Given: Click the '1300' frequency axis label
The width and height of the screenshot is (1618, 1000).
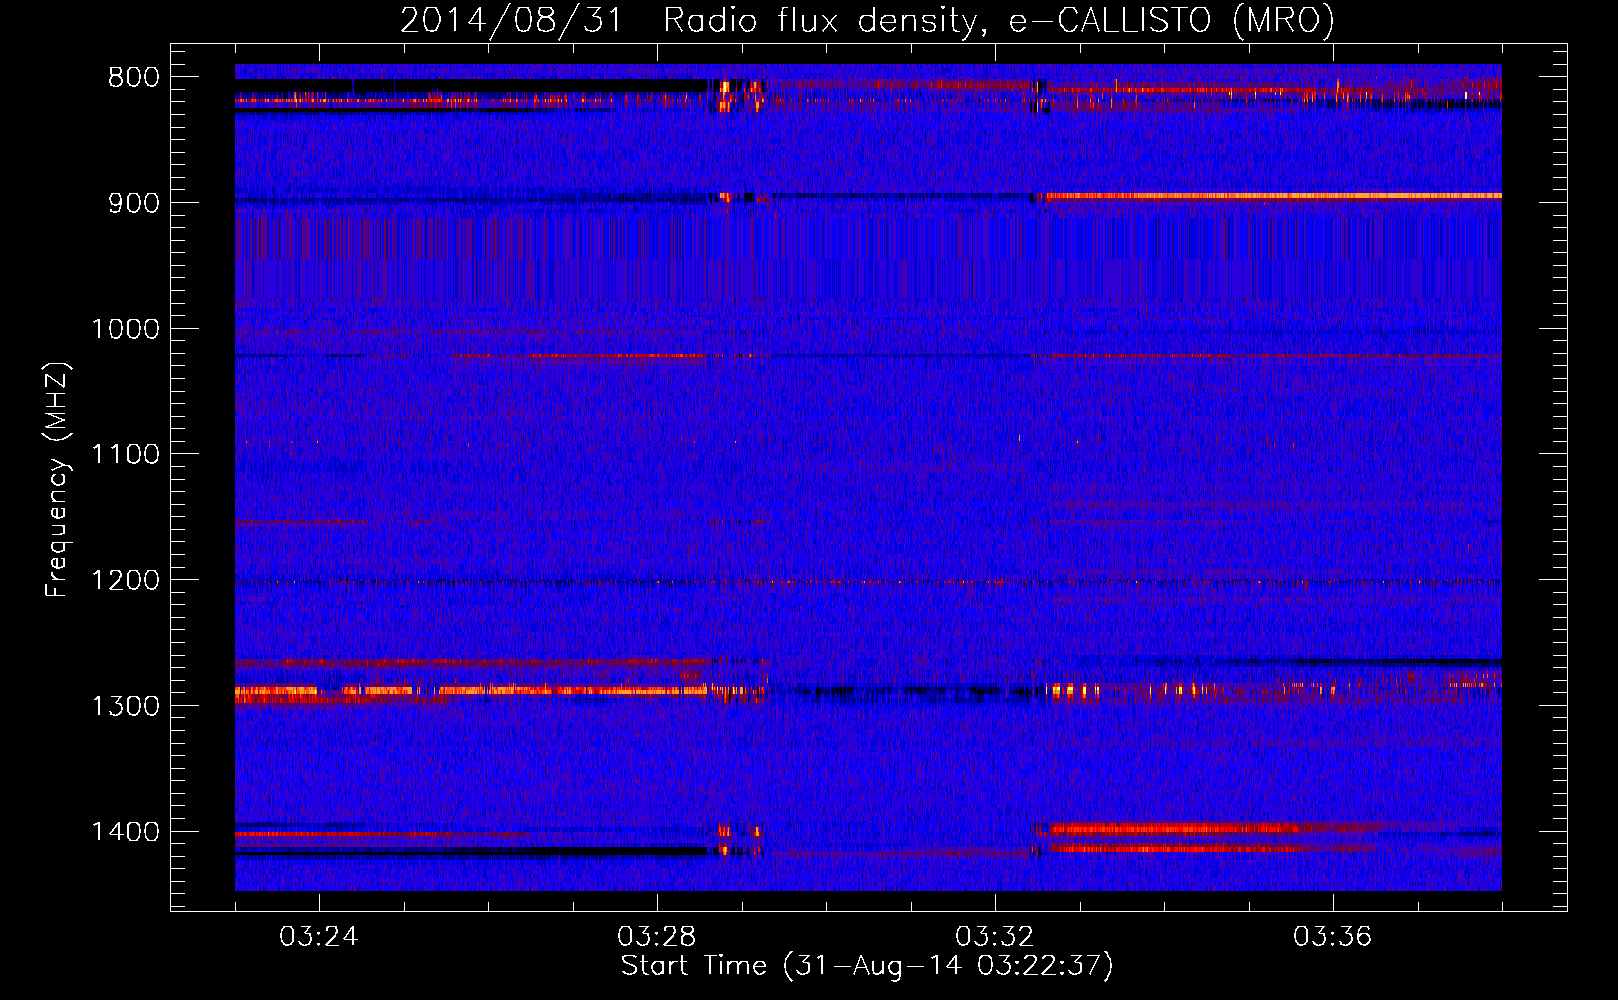Looking at the screenshot, I should [x=125, y=707].
